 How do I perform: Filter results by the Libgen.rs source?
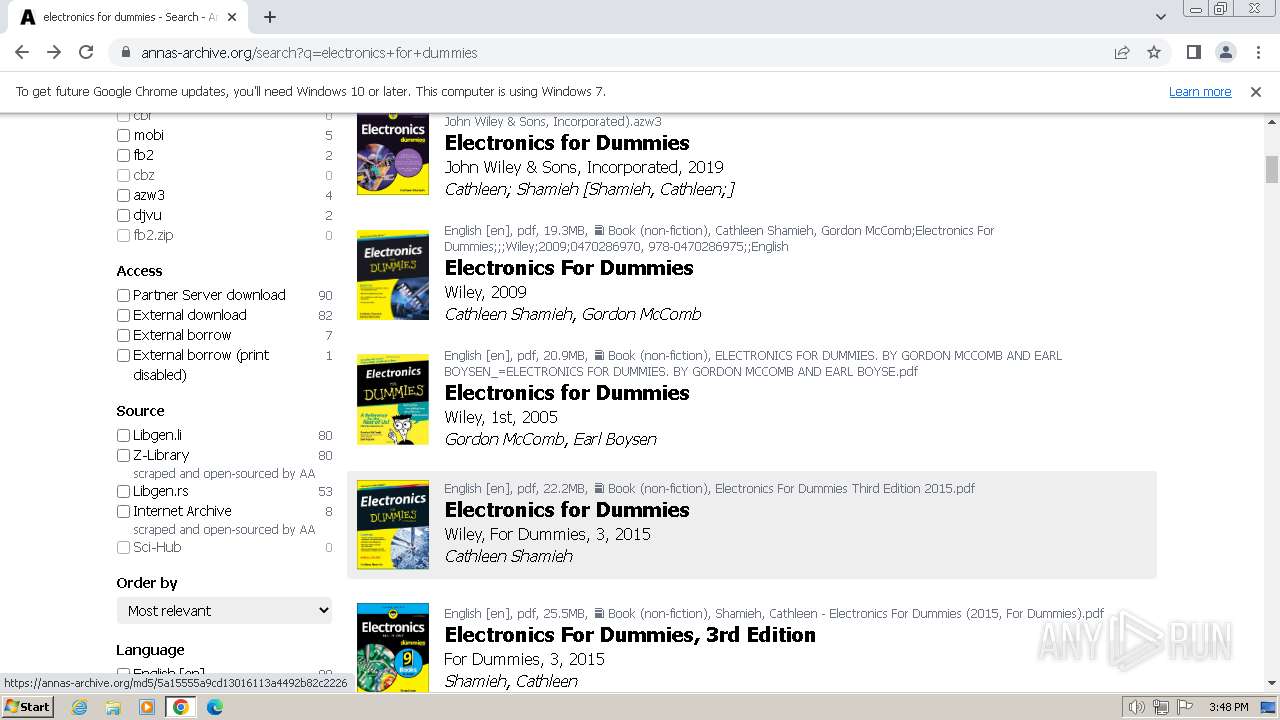[x=123, y=491]
